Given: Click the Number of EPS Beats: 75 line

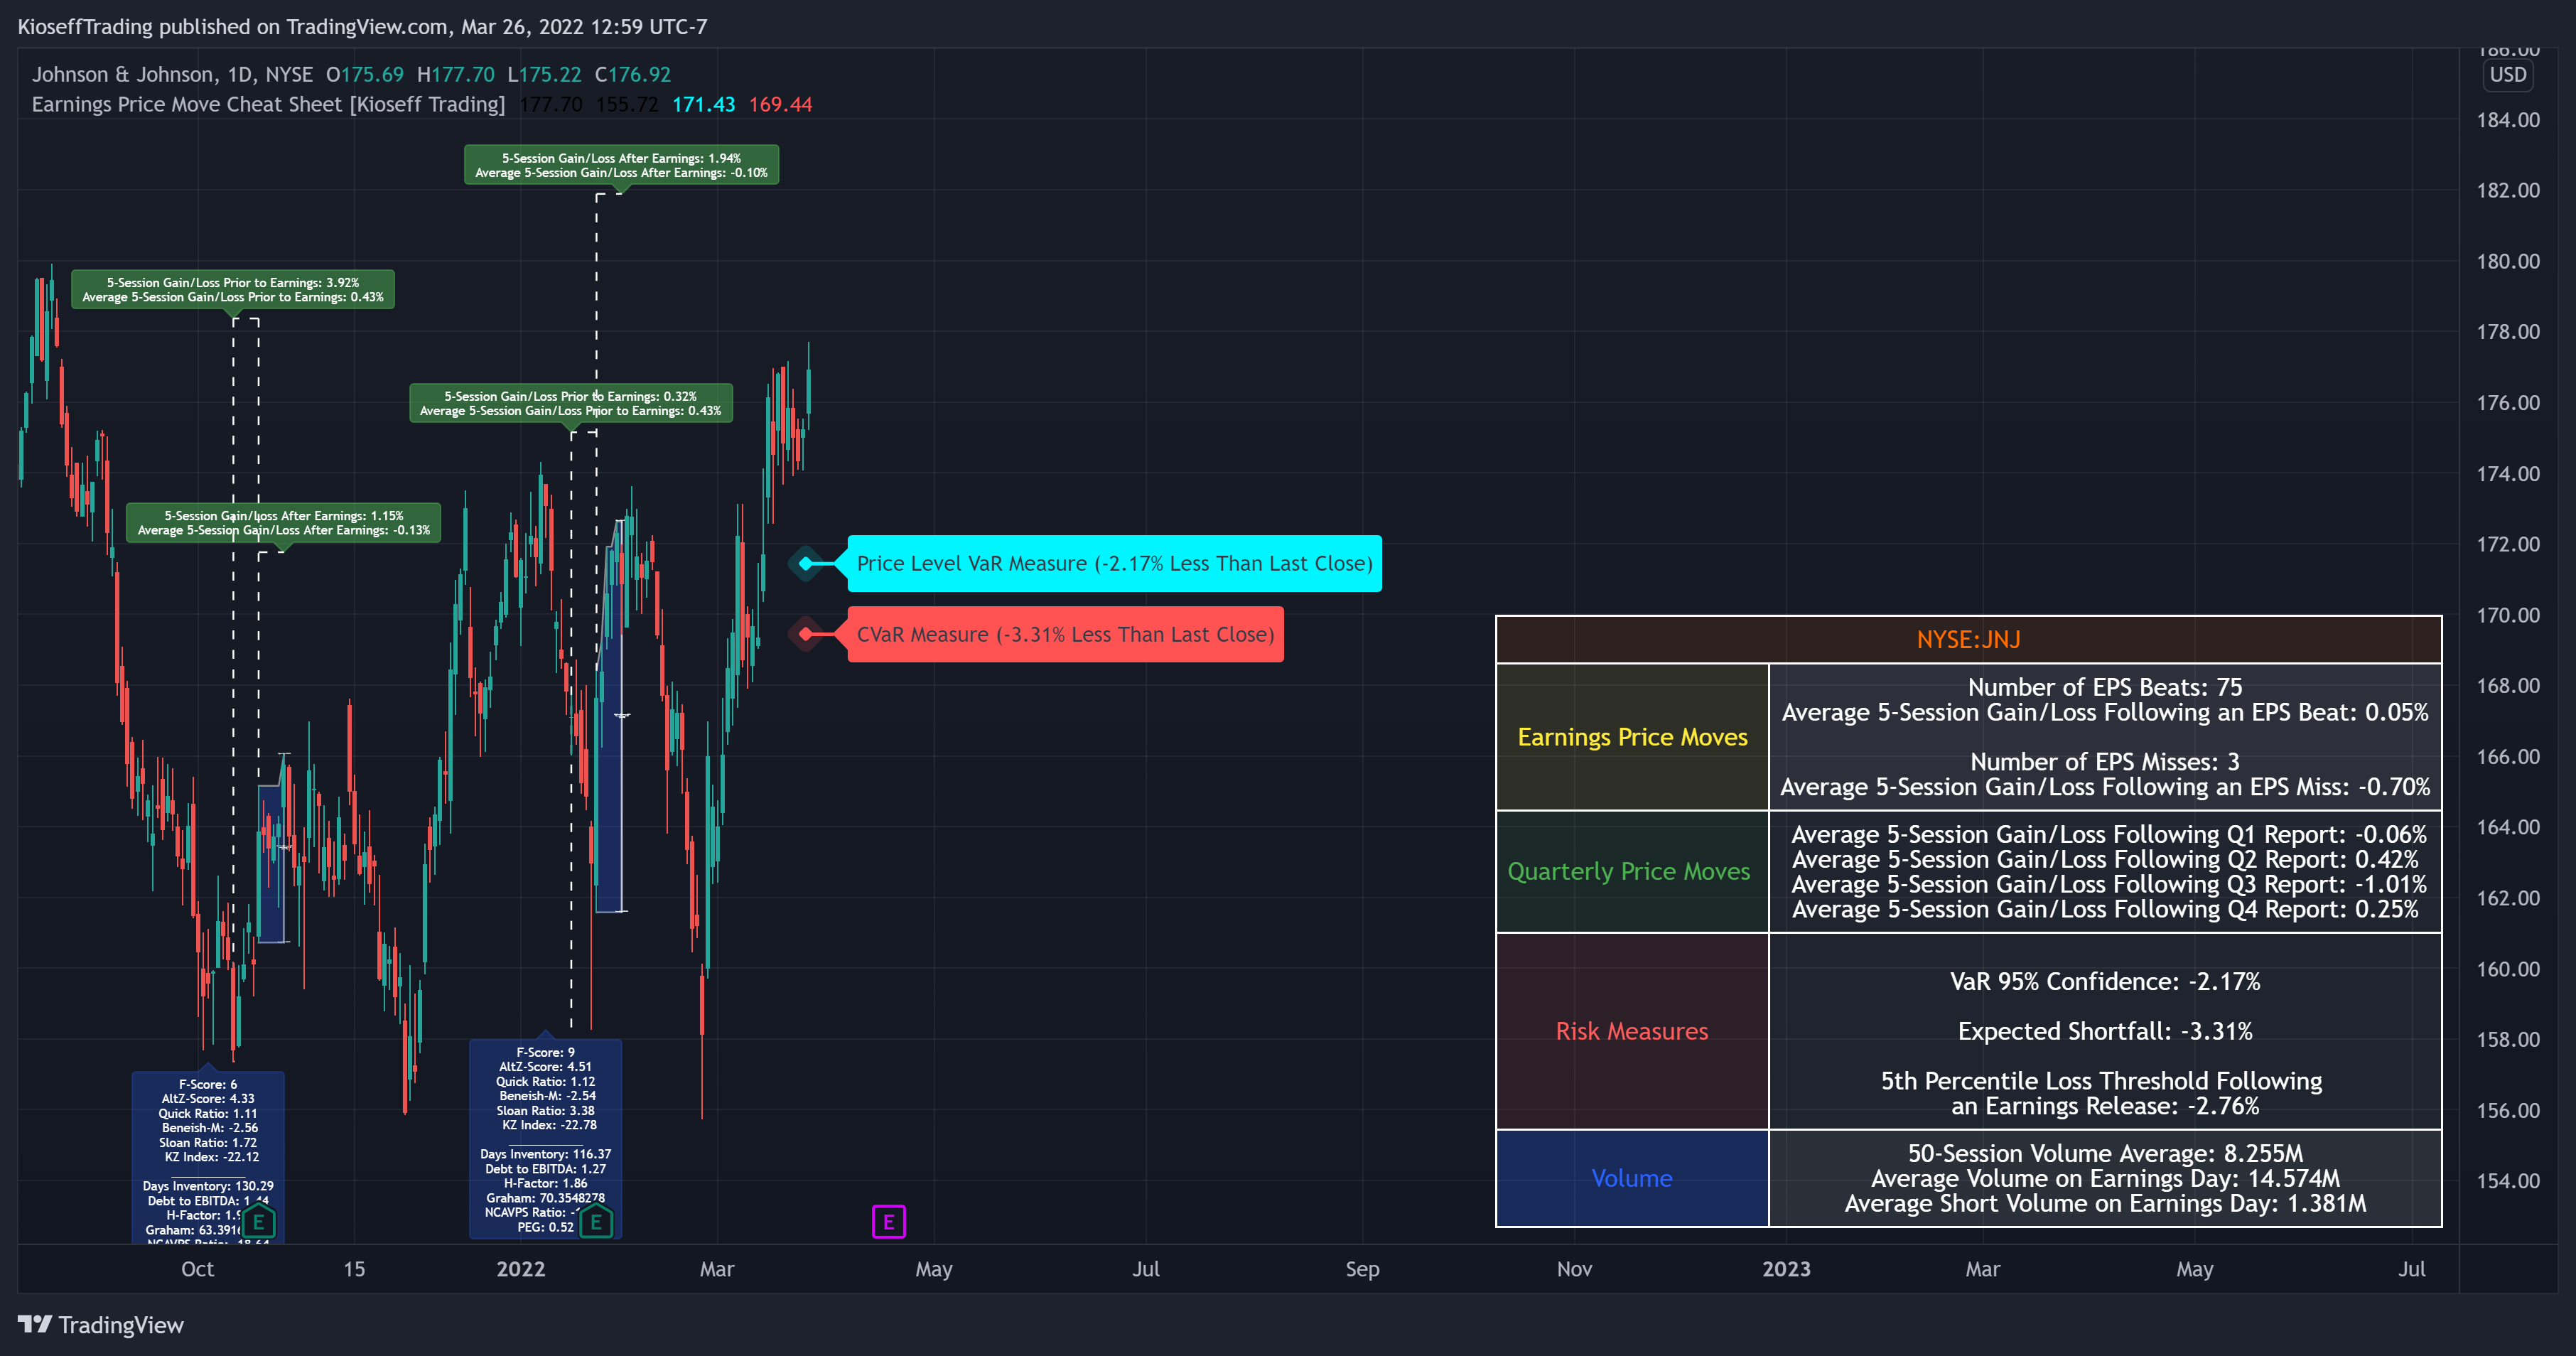Looking at the screenshot, I should (x=2104, y=687).
